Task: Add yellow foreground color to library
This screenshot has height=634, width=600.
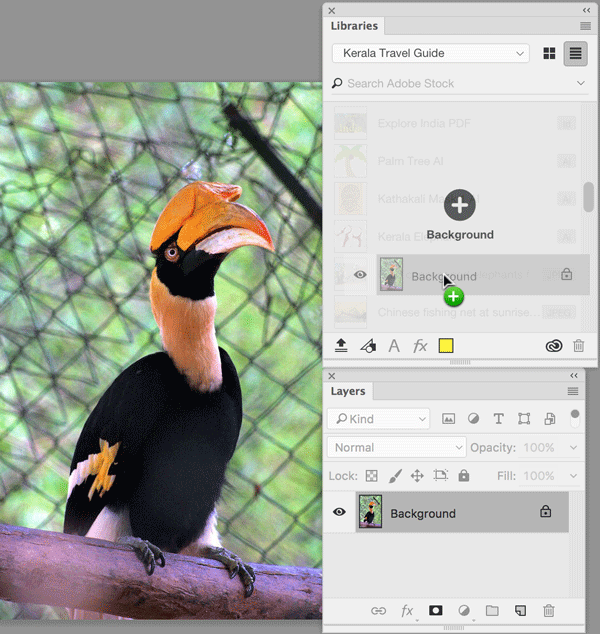Action: (446, 346)
